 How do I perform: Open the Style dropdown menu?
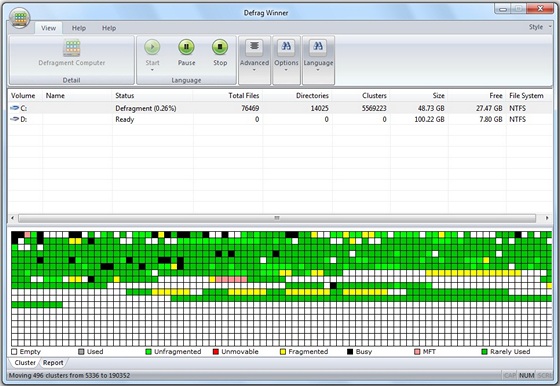pyautogui.click(x=540, y=27)
